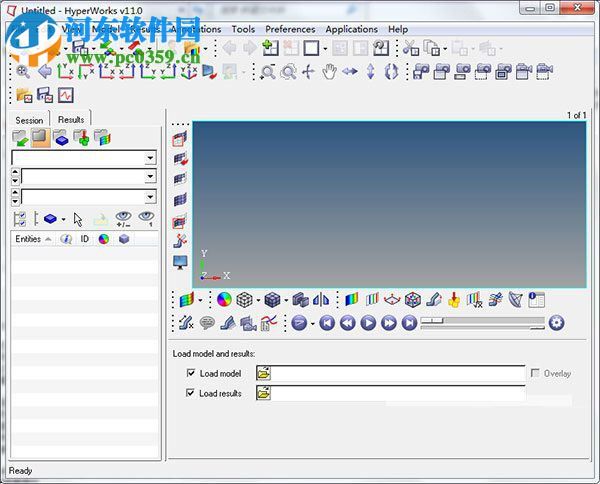
Task: Open animation controls gear icon
Action: [x=556, y=323]
